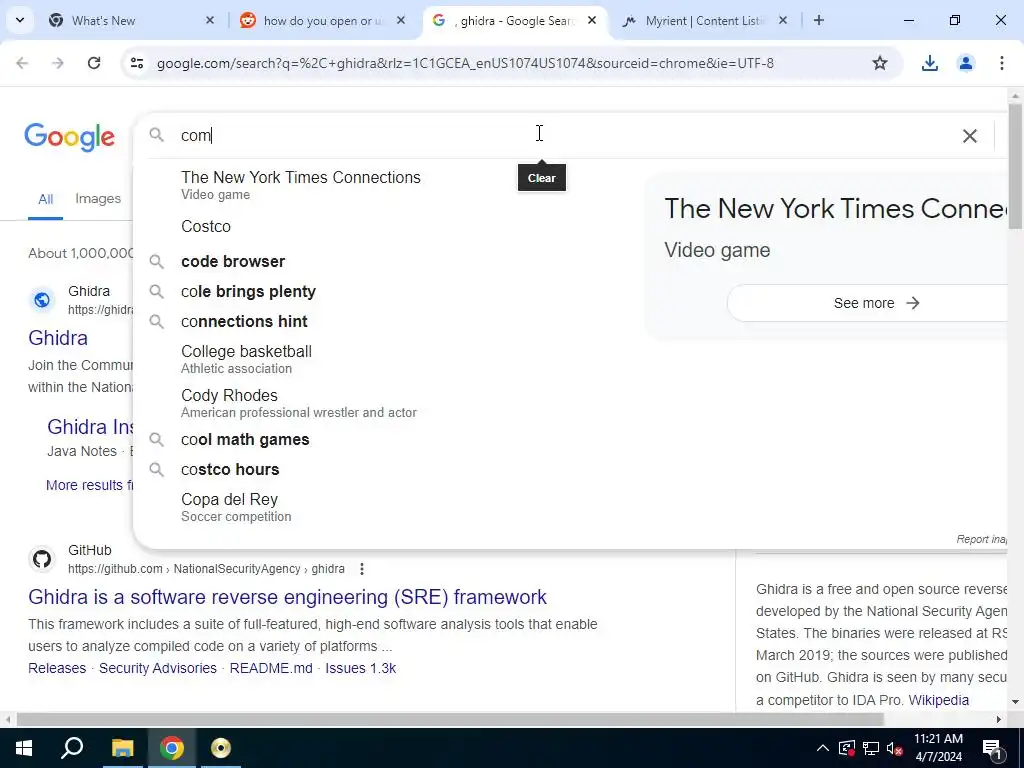
Task: Open the GitHub result options three dots
Action: point(362,569)
